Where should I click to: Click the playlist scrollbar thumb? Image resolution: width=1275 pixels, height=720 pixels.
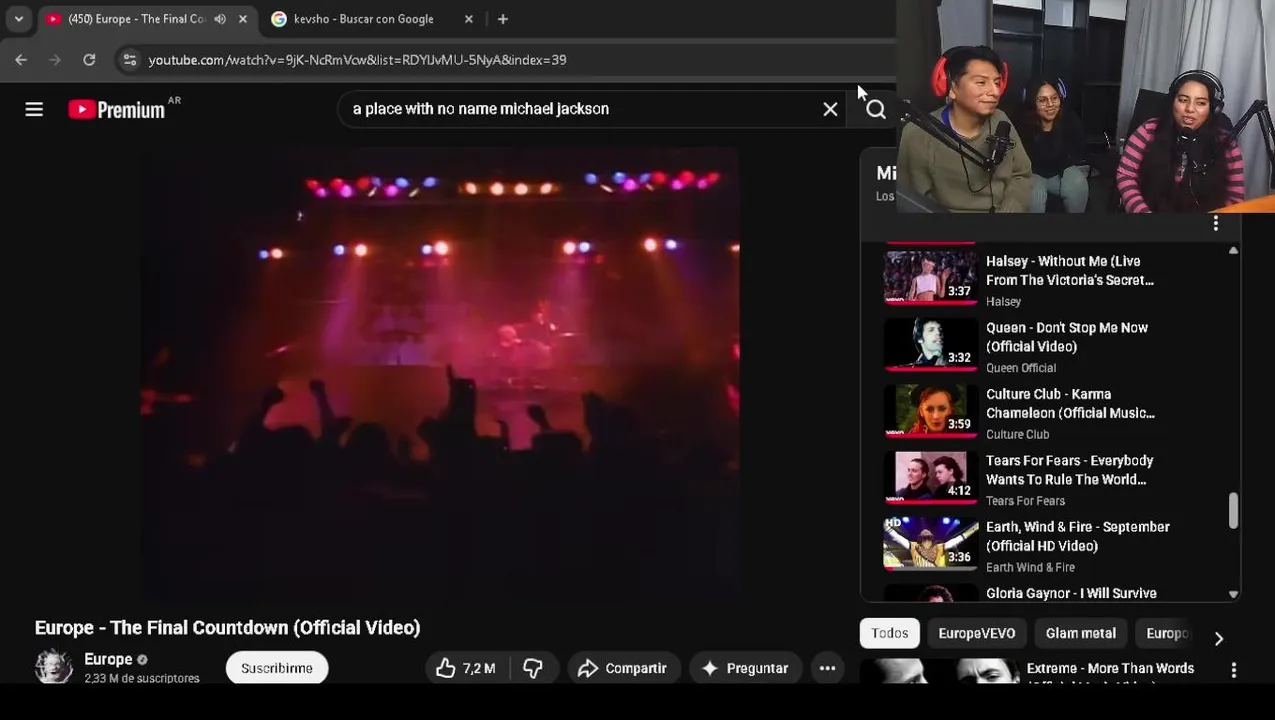pos(1233,510)
